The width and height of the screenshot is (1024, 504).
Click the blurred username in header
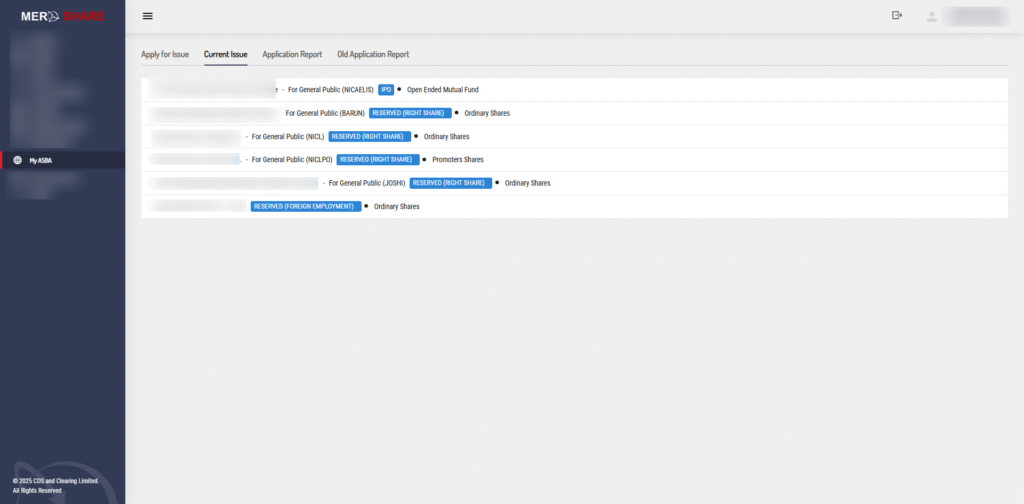(x=978, y=17)
